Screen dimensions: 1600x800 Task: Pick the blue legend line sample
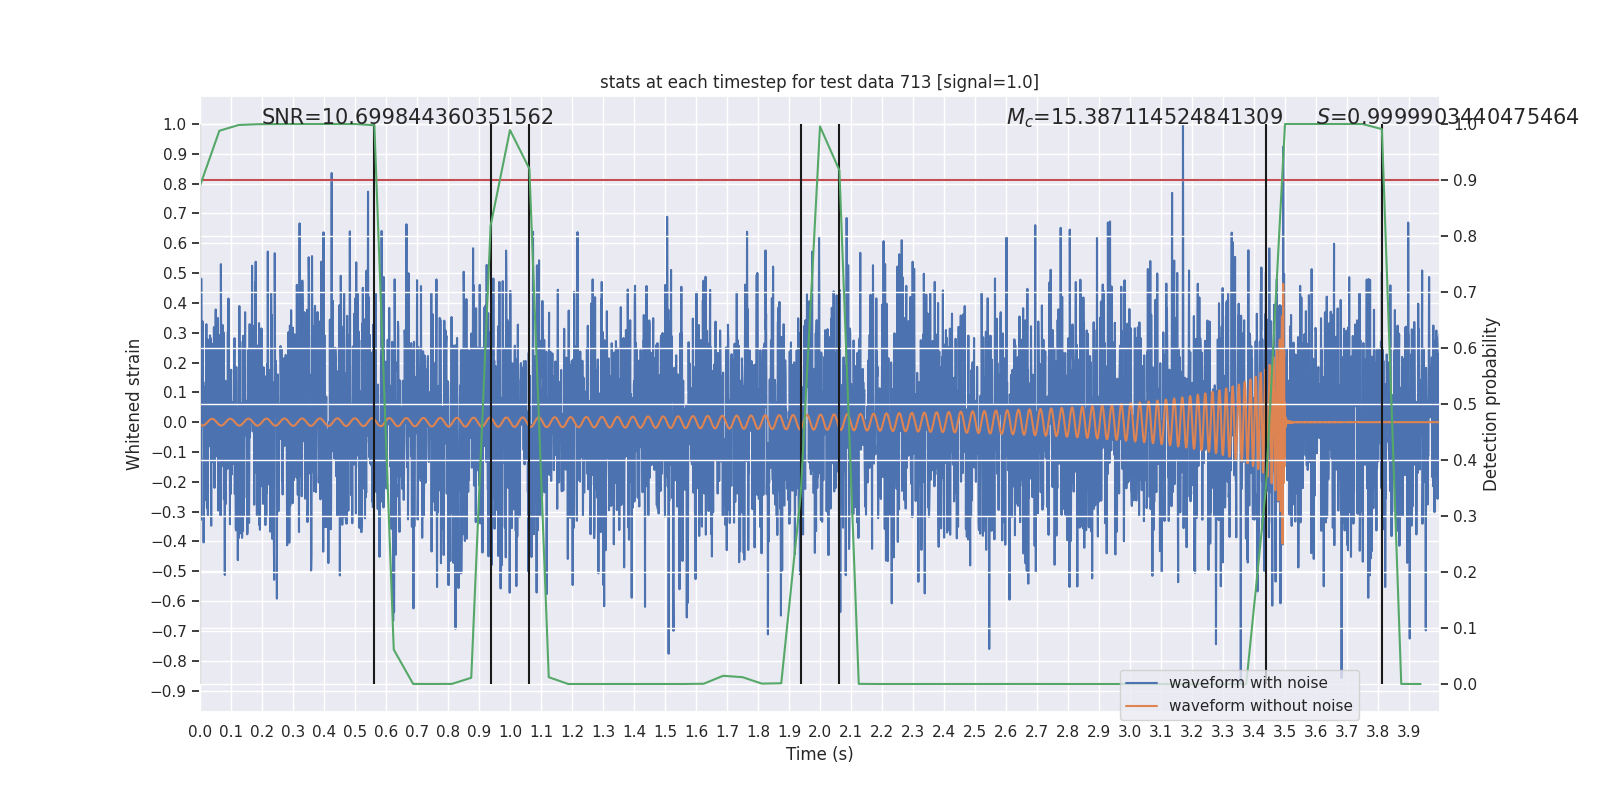(1142, 683)
